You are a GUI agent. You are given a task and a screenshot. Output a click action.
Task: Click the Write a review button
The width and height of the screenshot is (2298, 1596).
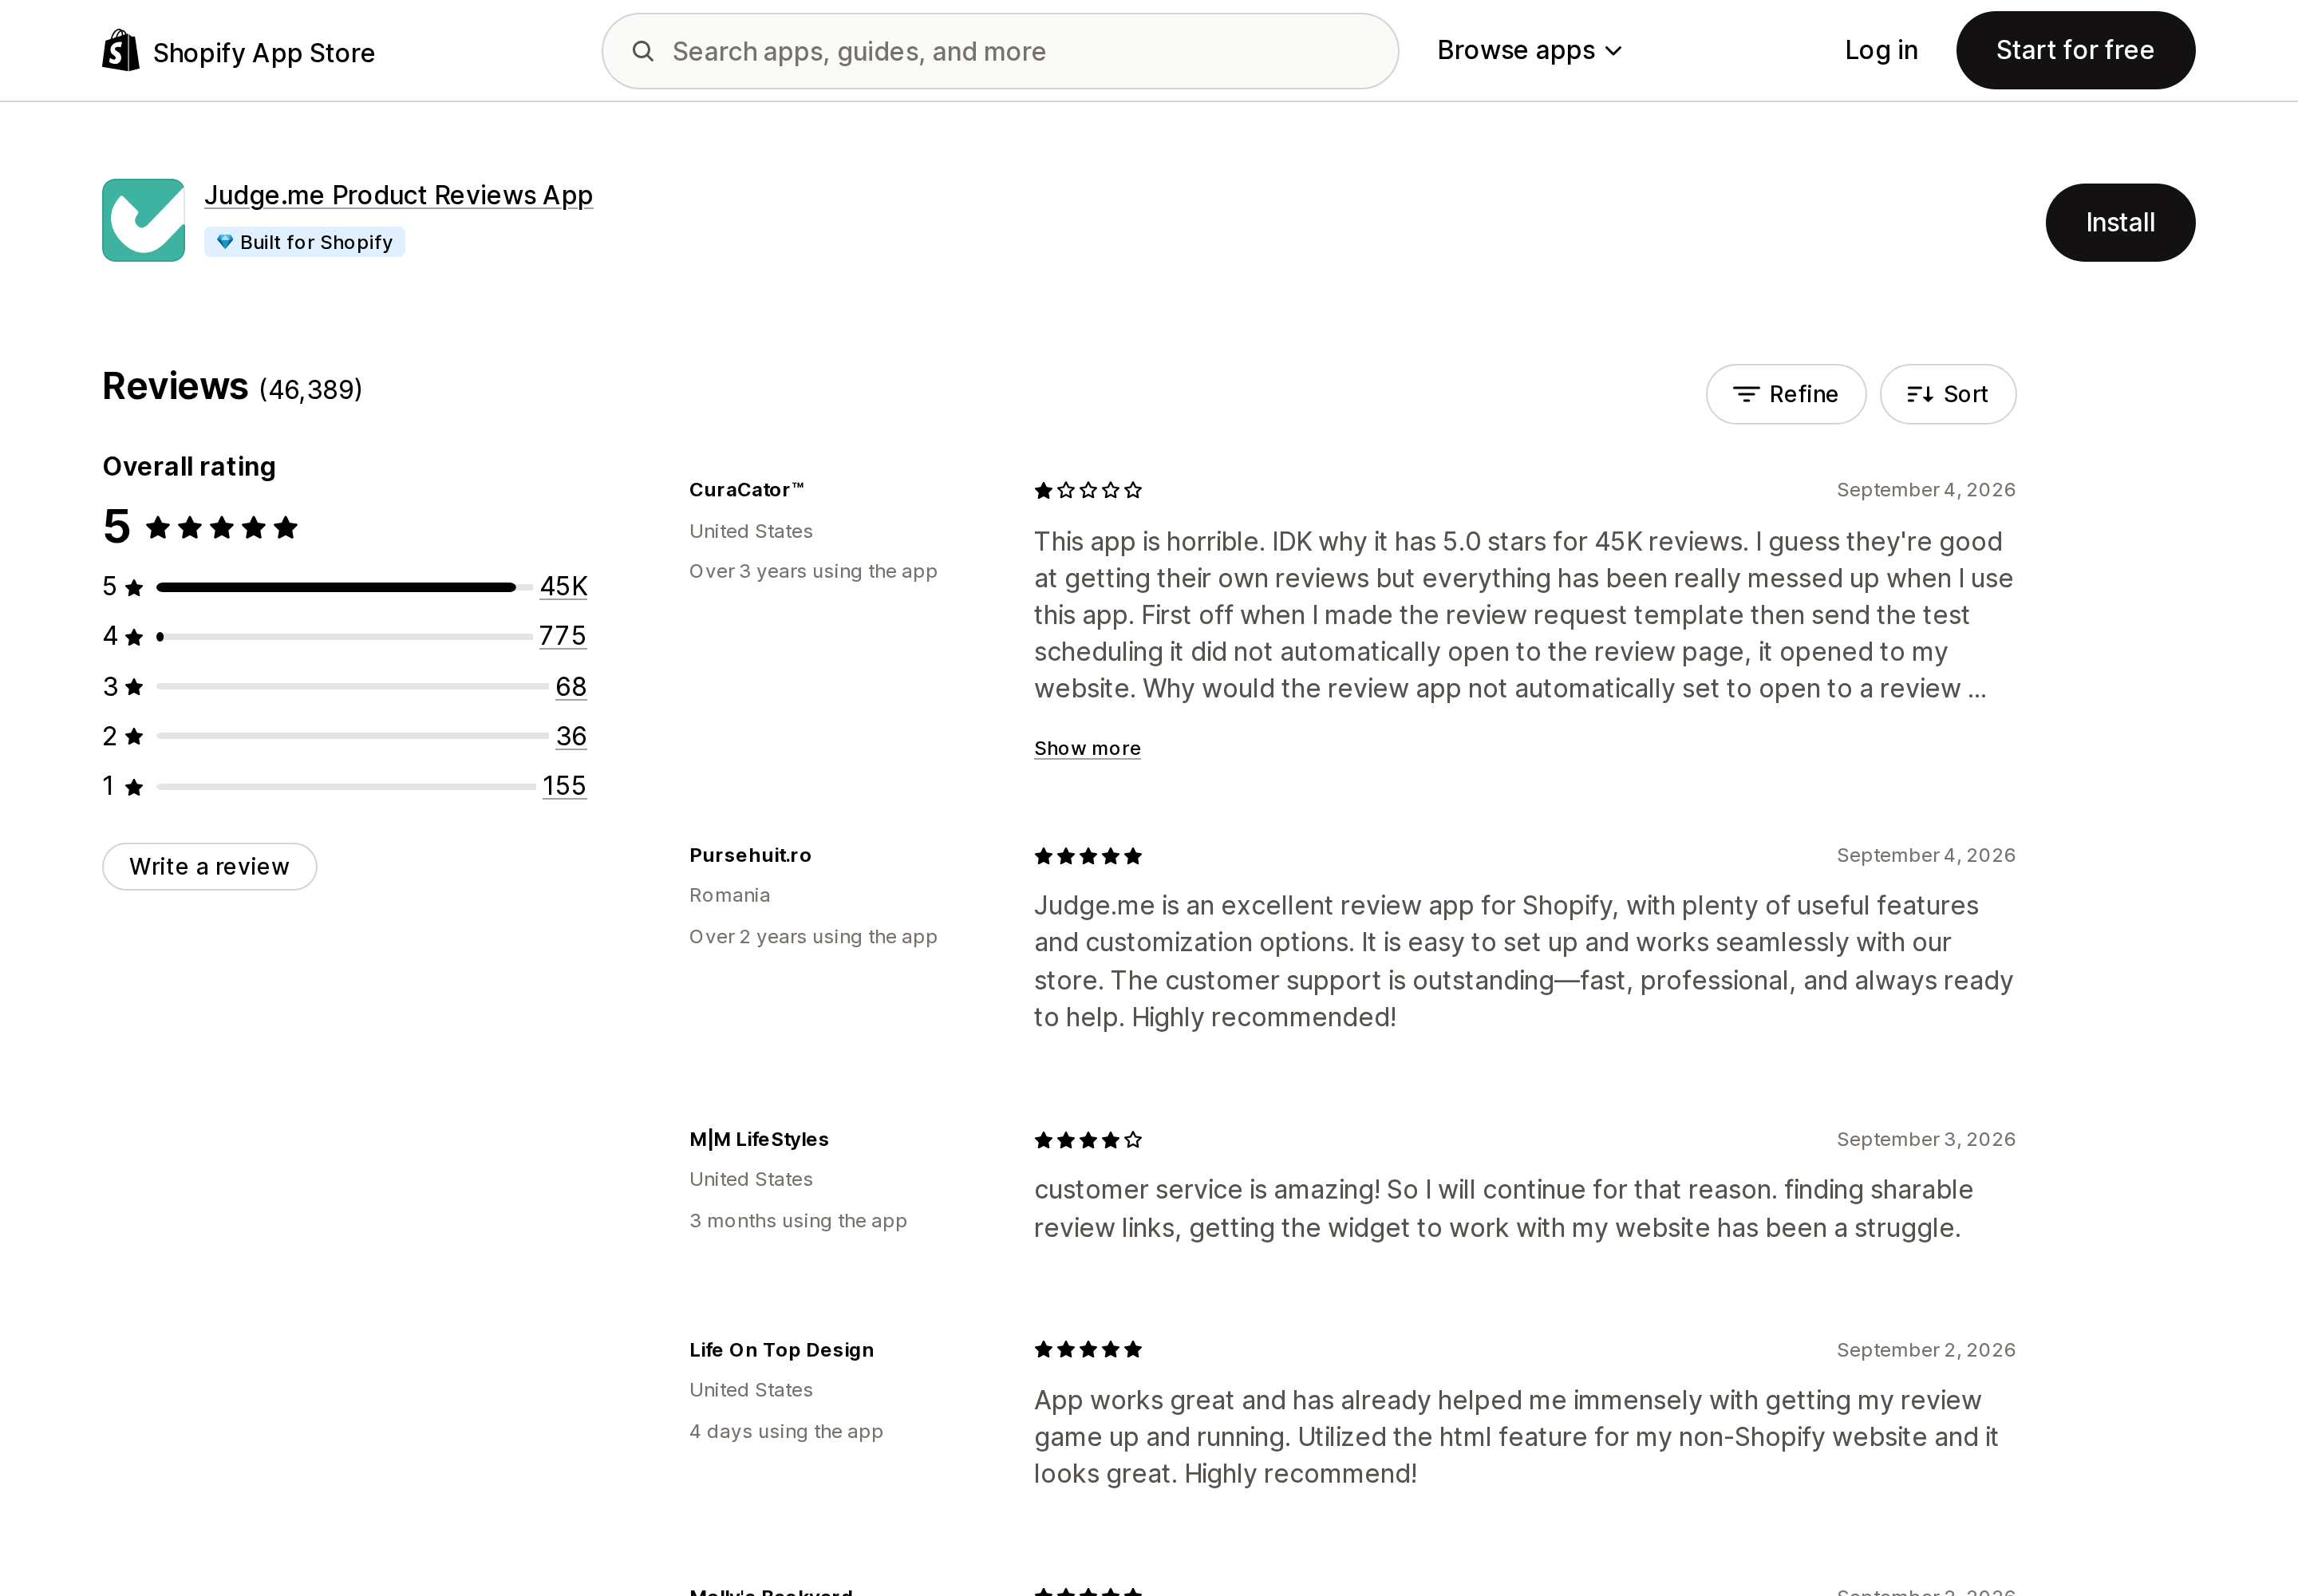pos(209,866)
